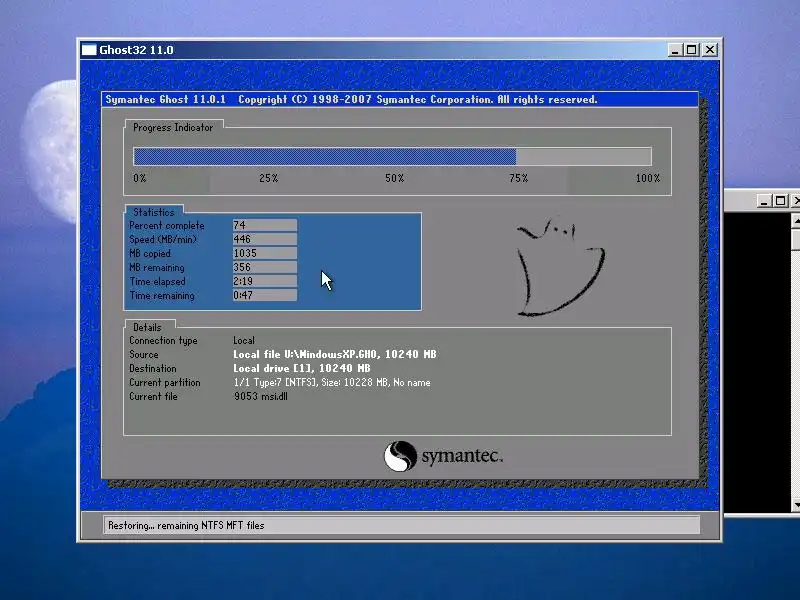Click the Percent complete label
This screenshot has height=600, width=800.
click(166, 226)
